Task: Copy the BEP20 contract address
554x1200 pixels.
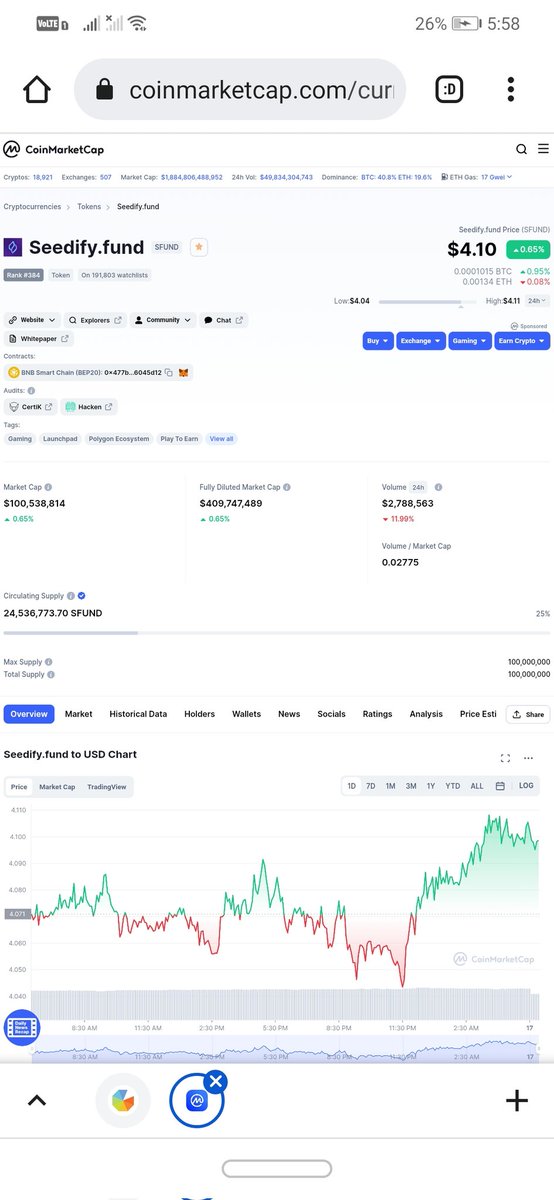Action: [x=169, y=372]
